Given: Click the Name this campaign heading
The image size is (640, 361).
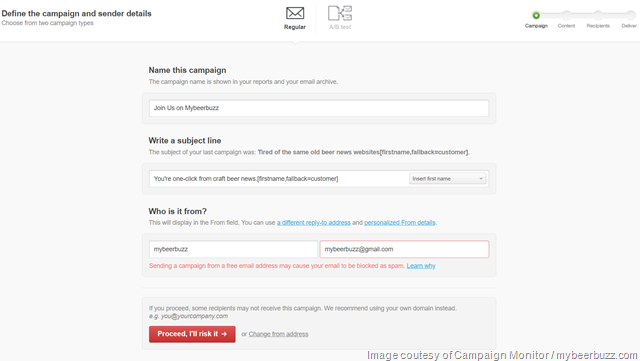Looking at the screenshot, I should click(x=187, y=70).
